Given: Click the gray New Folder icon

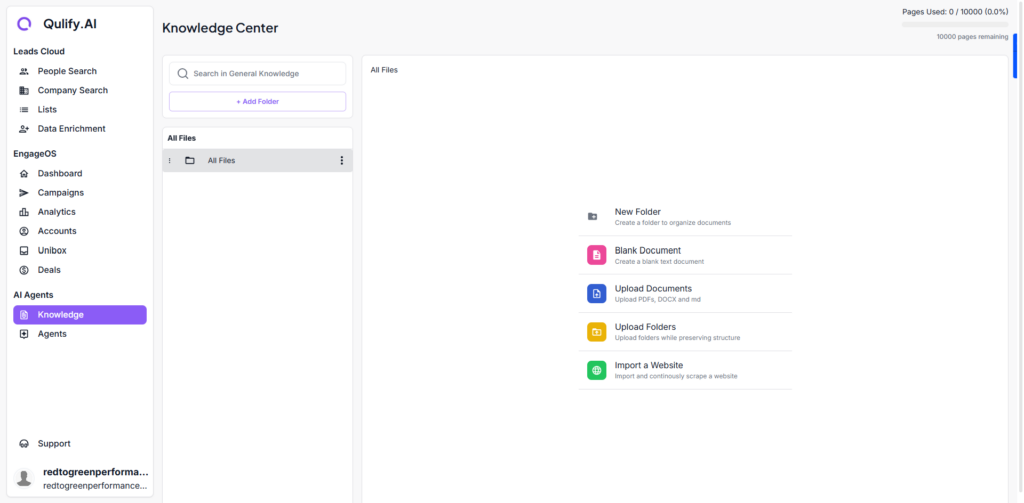Looking at the screenshot, I should [592, 216].
